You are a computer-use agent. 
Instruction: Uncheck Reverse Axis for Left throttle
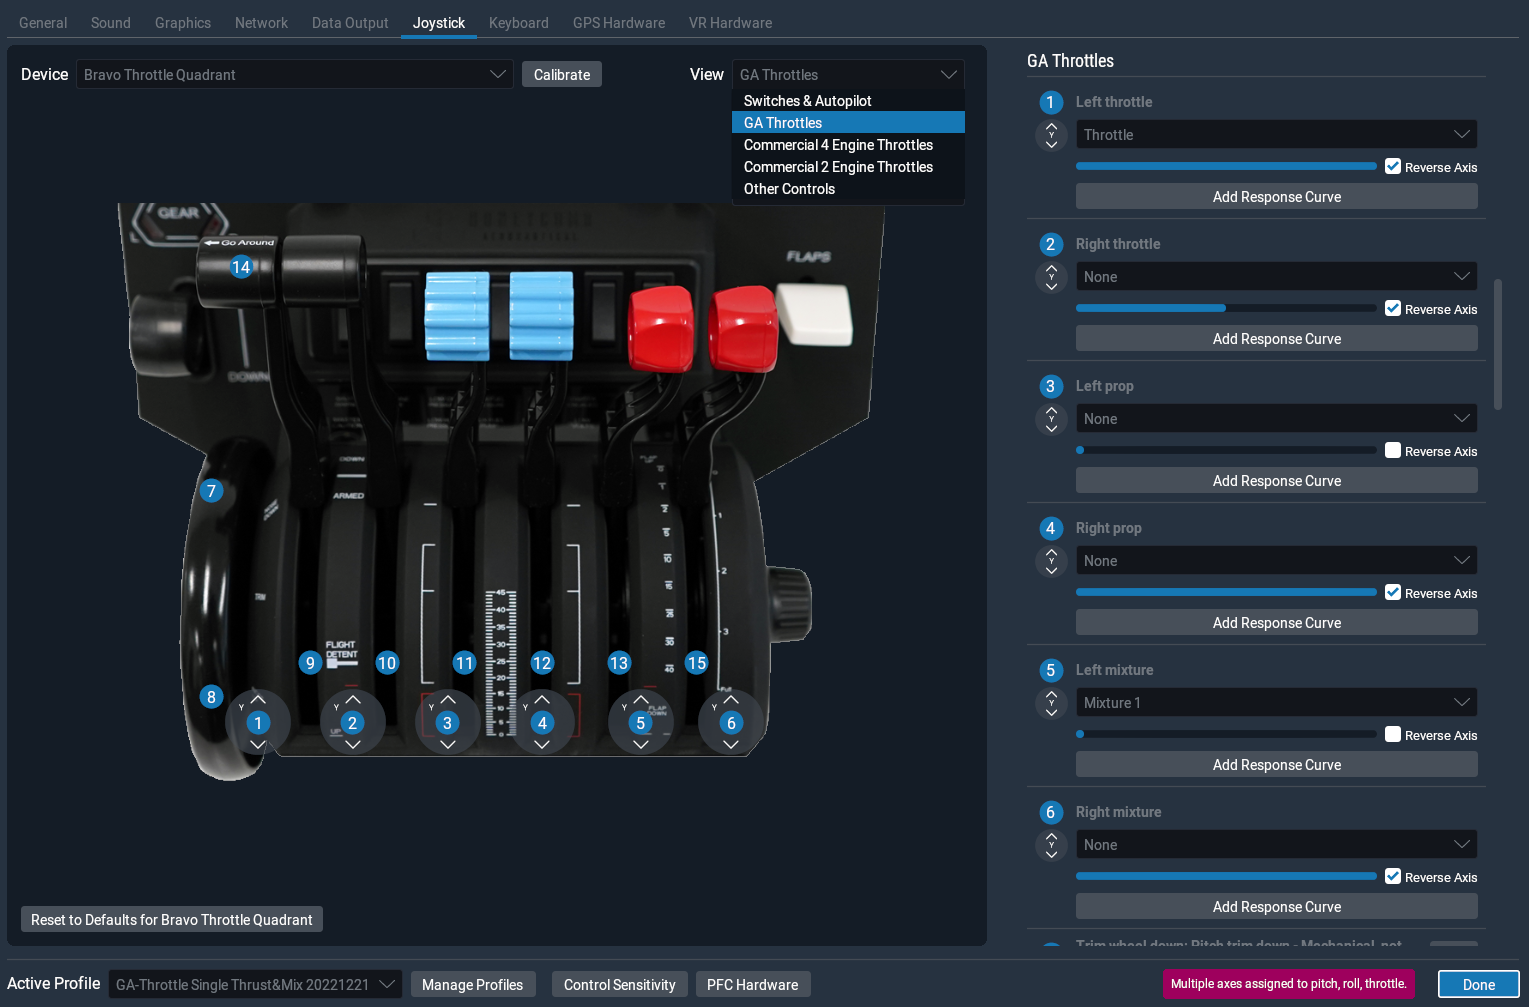coord(1393,166)
